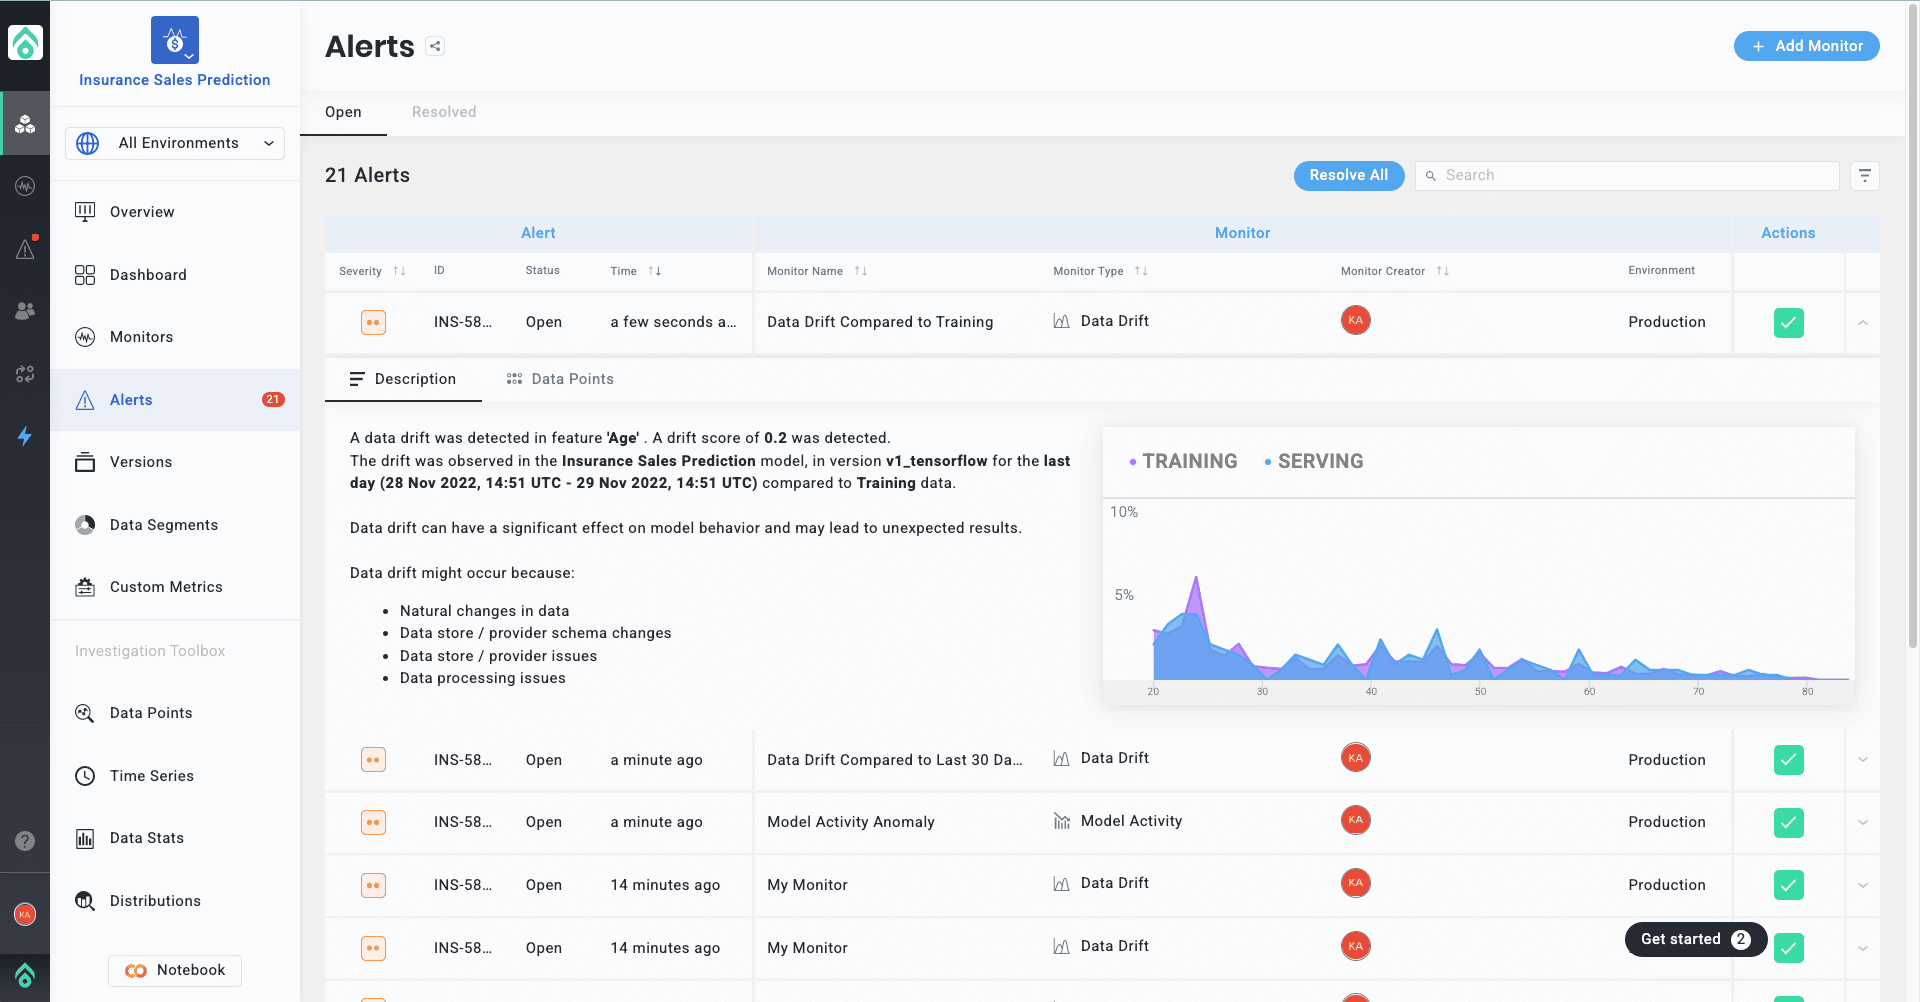This screenshot has height=1002, width=1920.
Task: Click the share icon next to the Alerts title
Action: coord(434,45)
